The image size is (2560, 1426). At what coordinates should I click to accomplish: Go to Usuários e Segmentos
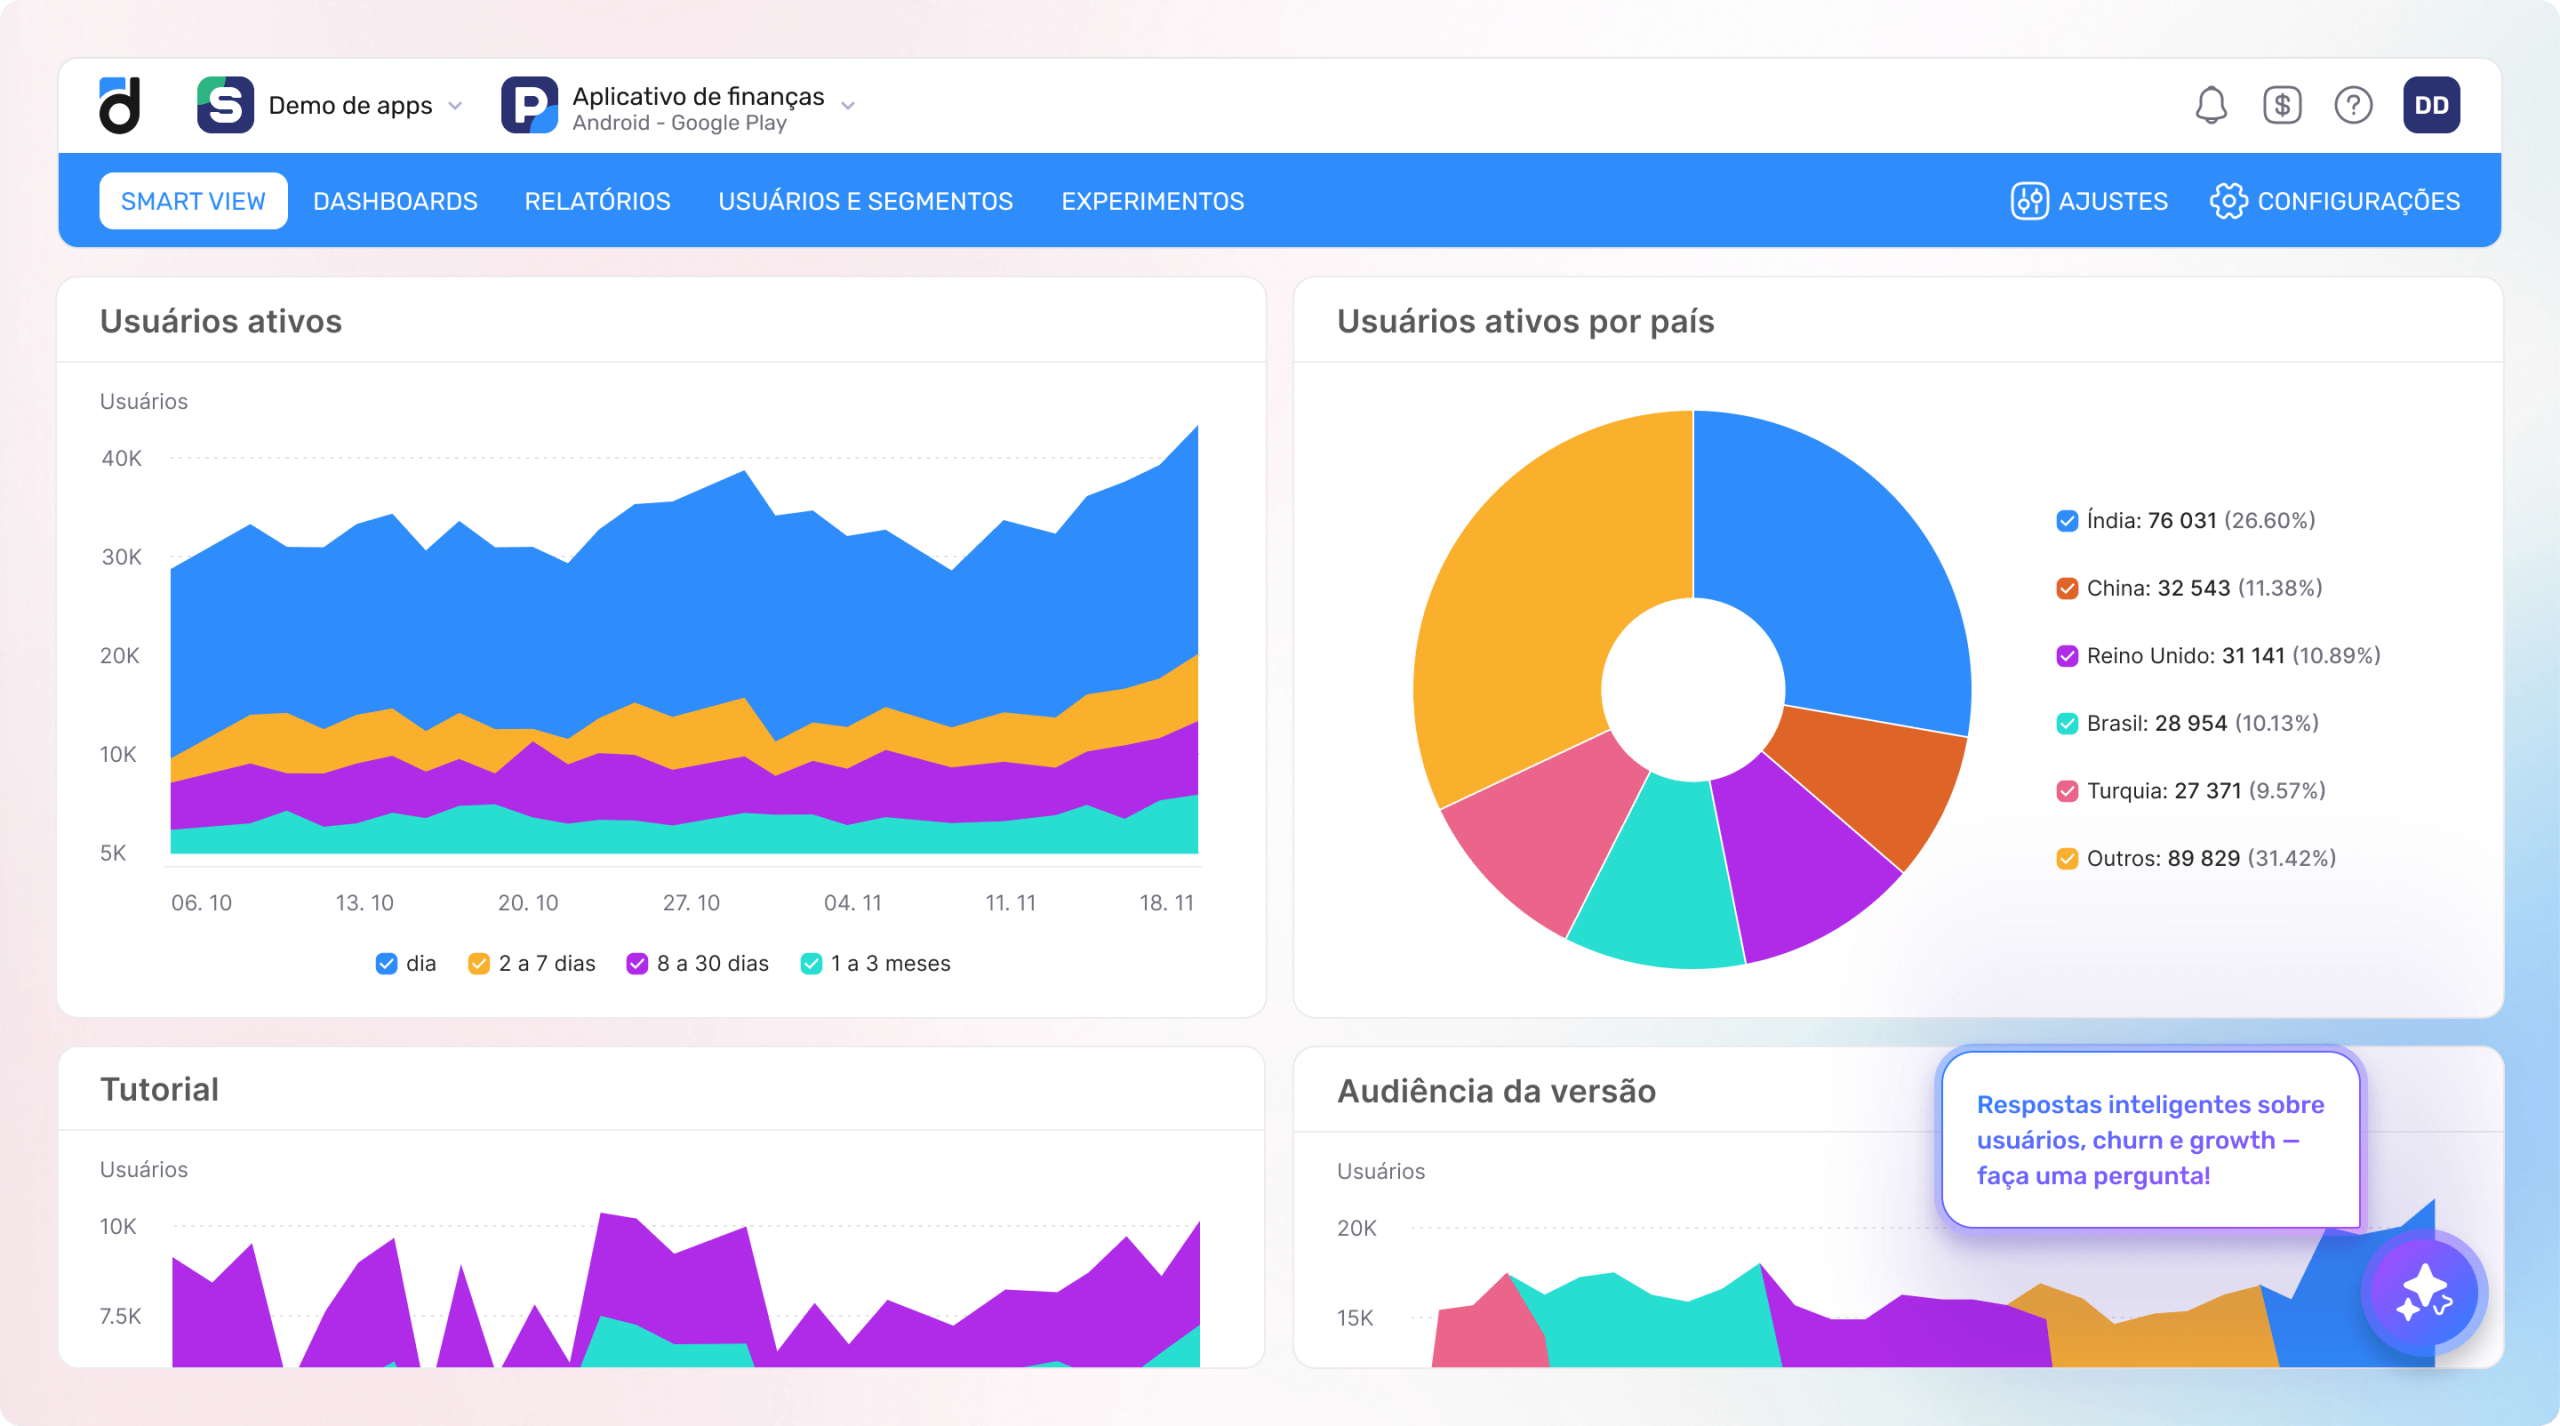(866, 200)
